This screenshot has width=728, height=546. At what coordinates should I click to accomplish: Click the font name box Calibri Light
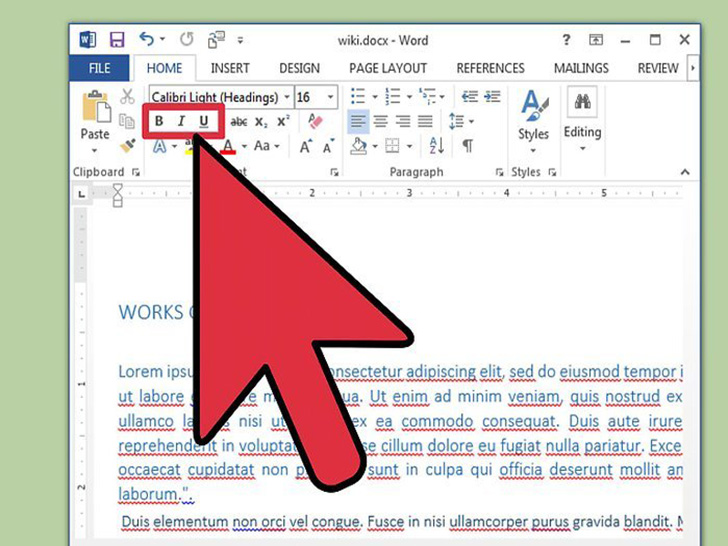coord(215,97)
